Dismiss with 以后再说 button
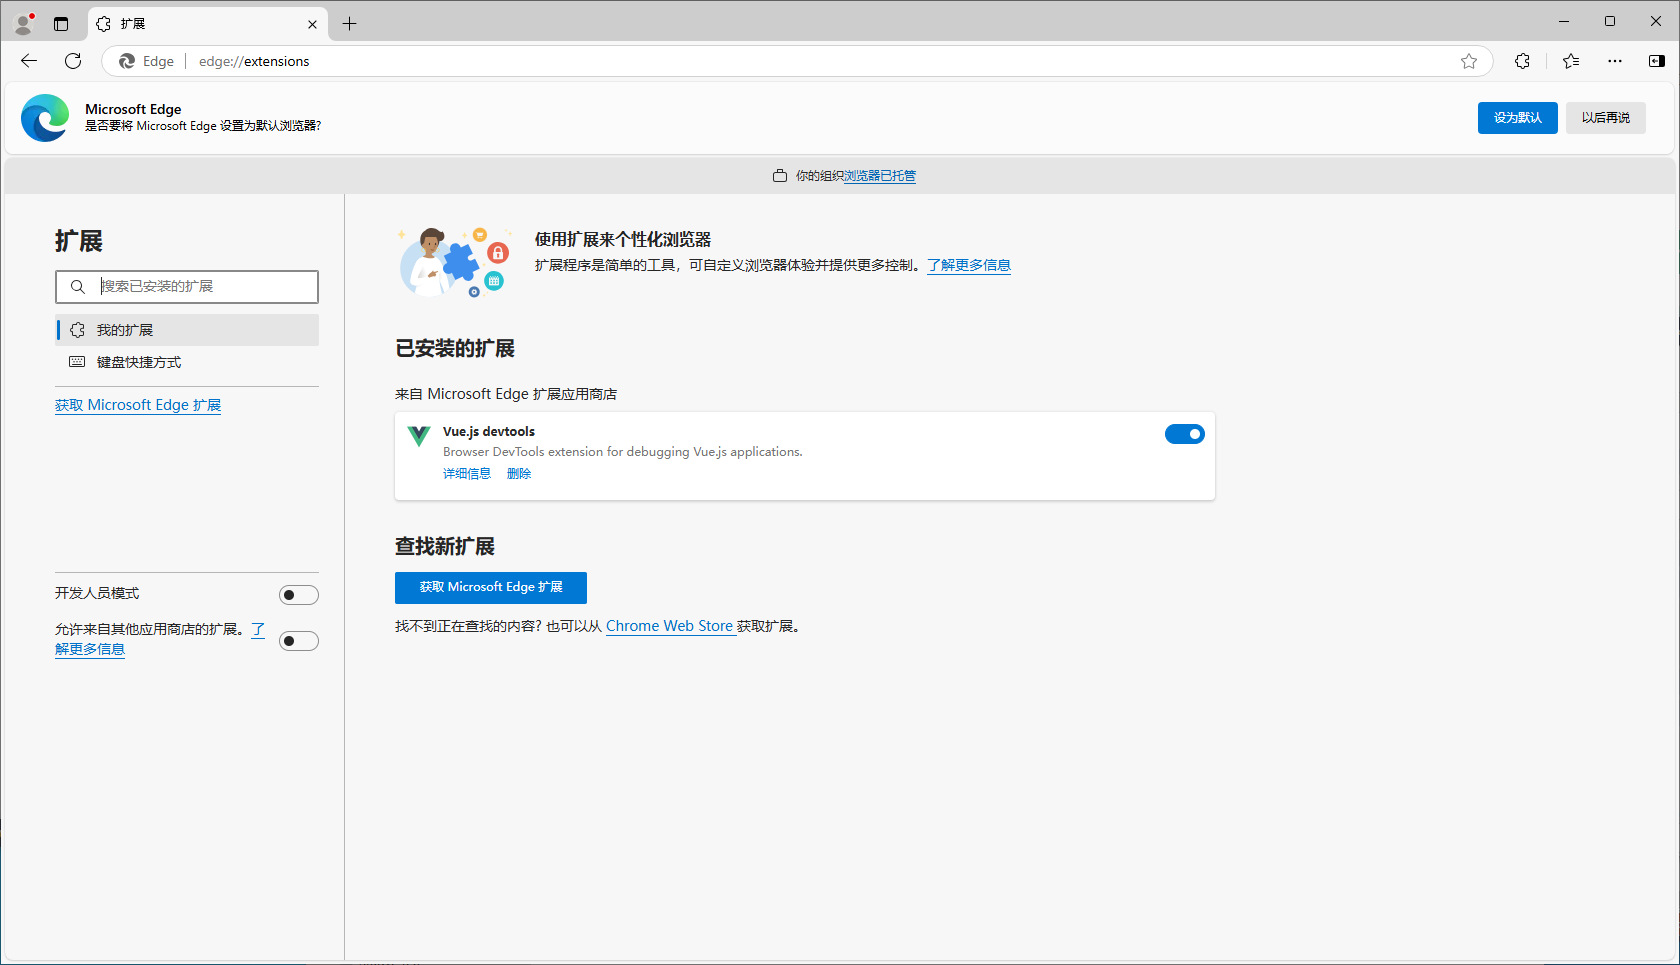Screen dimensions: 1680x965 (1605, 118)
